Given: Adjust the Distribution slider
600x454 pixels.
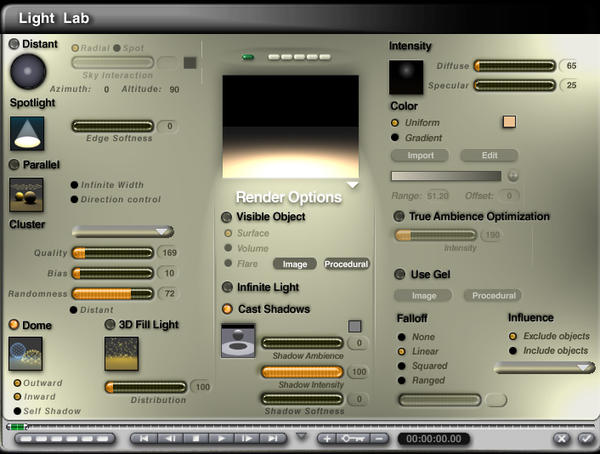Looking at the screenshot, I should coord(146,387).
